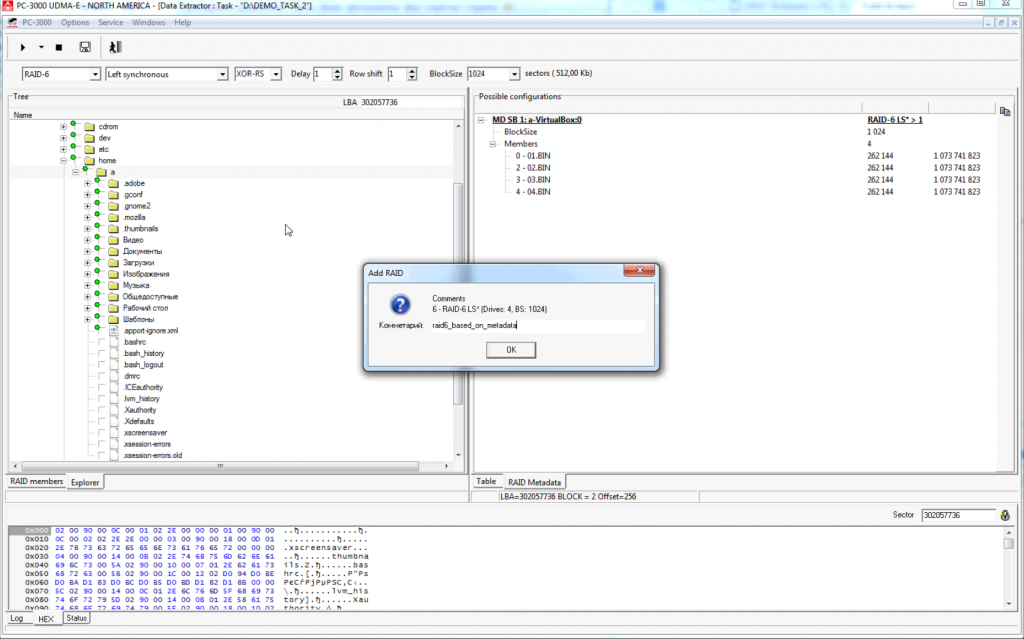
Task: Click the blue question mark dialog icon
Action: pyautogui.click(x=399, y=305)
